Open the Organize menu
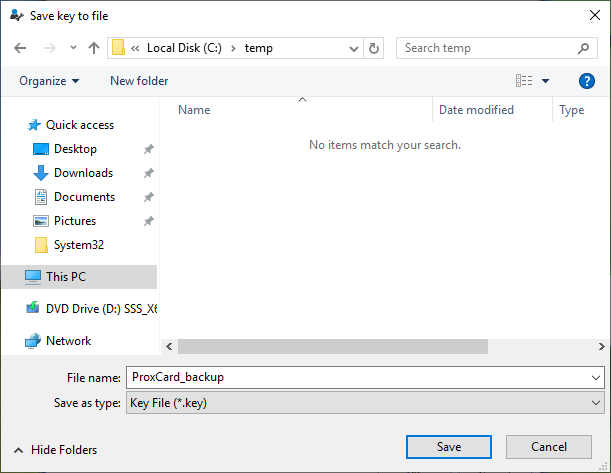This screenshot has height=473, width=611. coord(49,81)
